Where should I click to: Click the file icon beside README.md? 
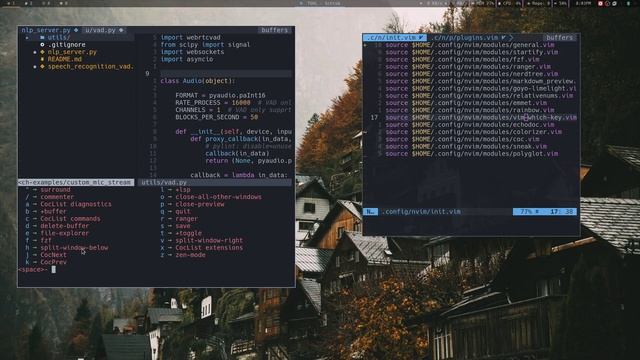(42, 59)
